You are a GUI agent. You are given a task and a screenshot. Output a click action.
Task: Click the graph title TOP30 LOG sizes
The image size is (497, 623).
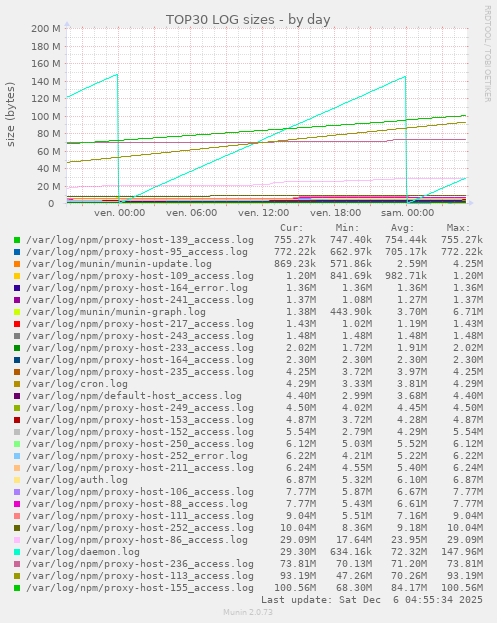[248, 19]
